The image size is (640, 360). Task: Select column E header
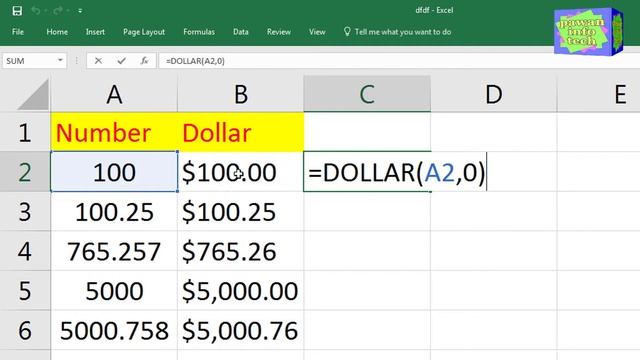click(x=599, y=95)
